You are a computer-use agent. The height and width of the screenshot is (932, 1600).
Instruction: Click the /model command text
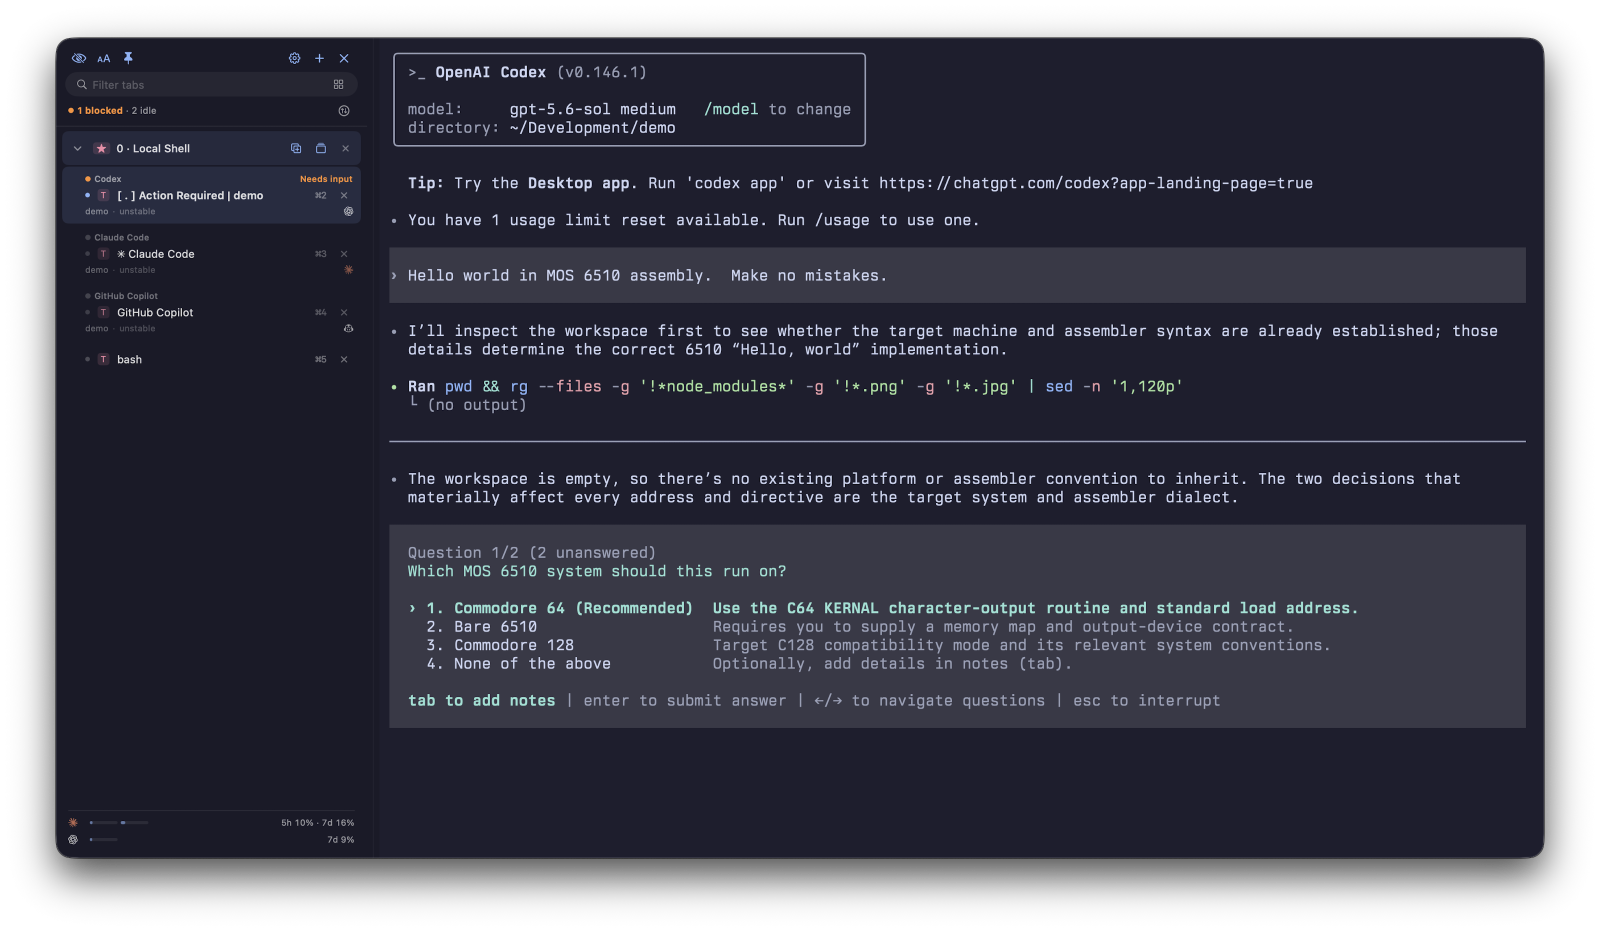[x=731, y=109]
